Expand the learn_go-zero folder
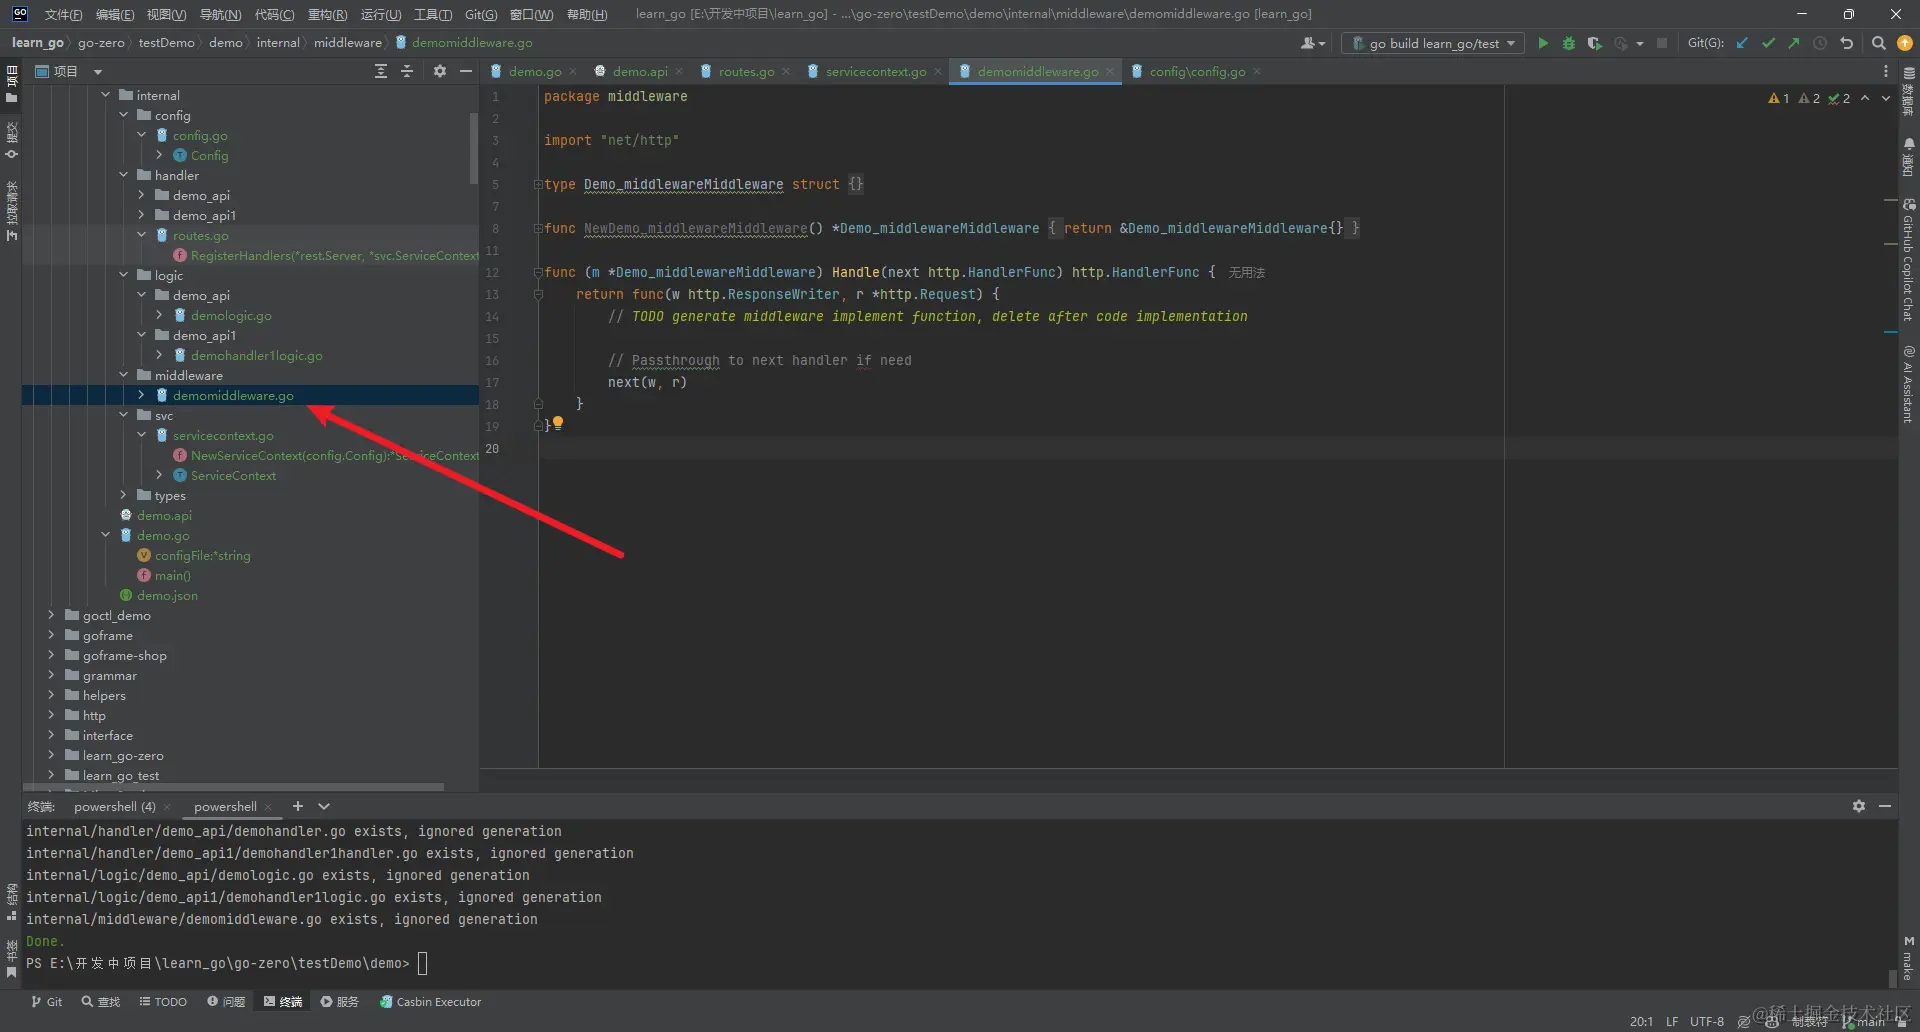 51,755
